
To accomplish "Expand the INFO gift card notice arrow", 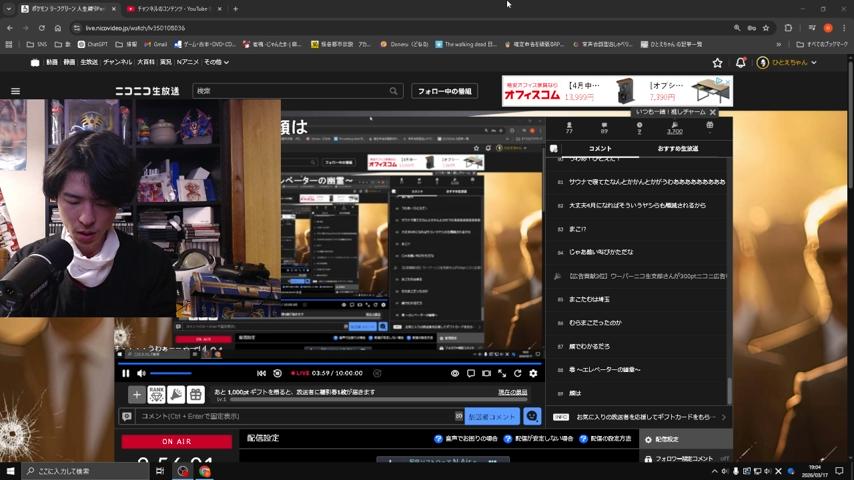I will [723, 417].
